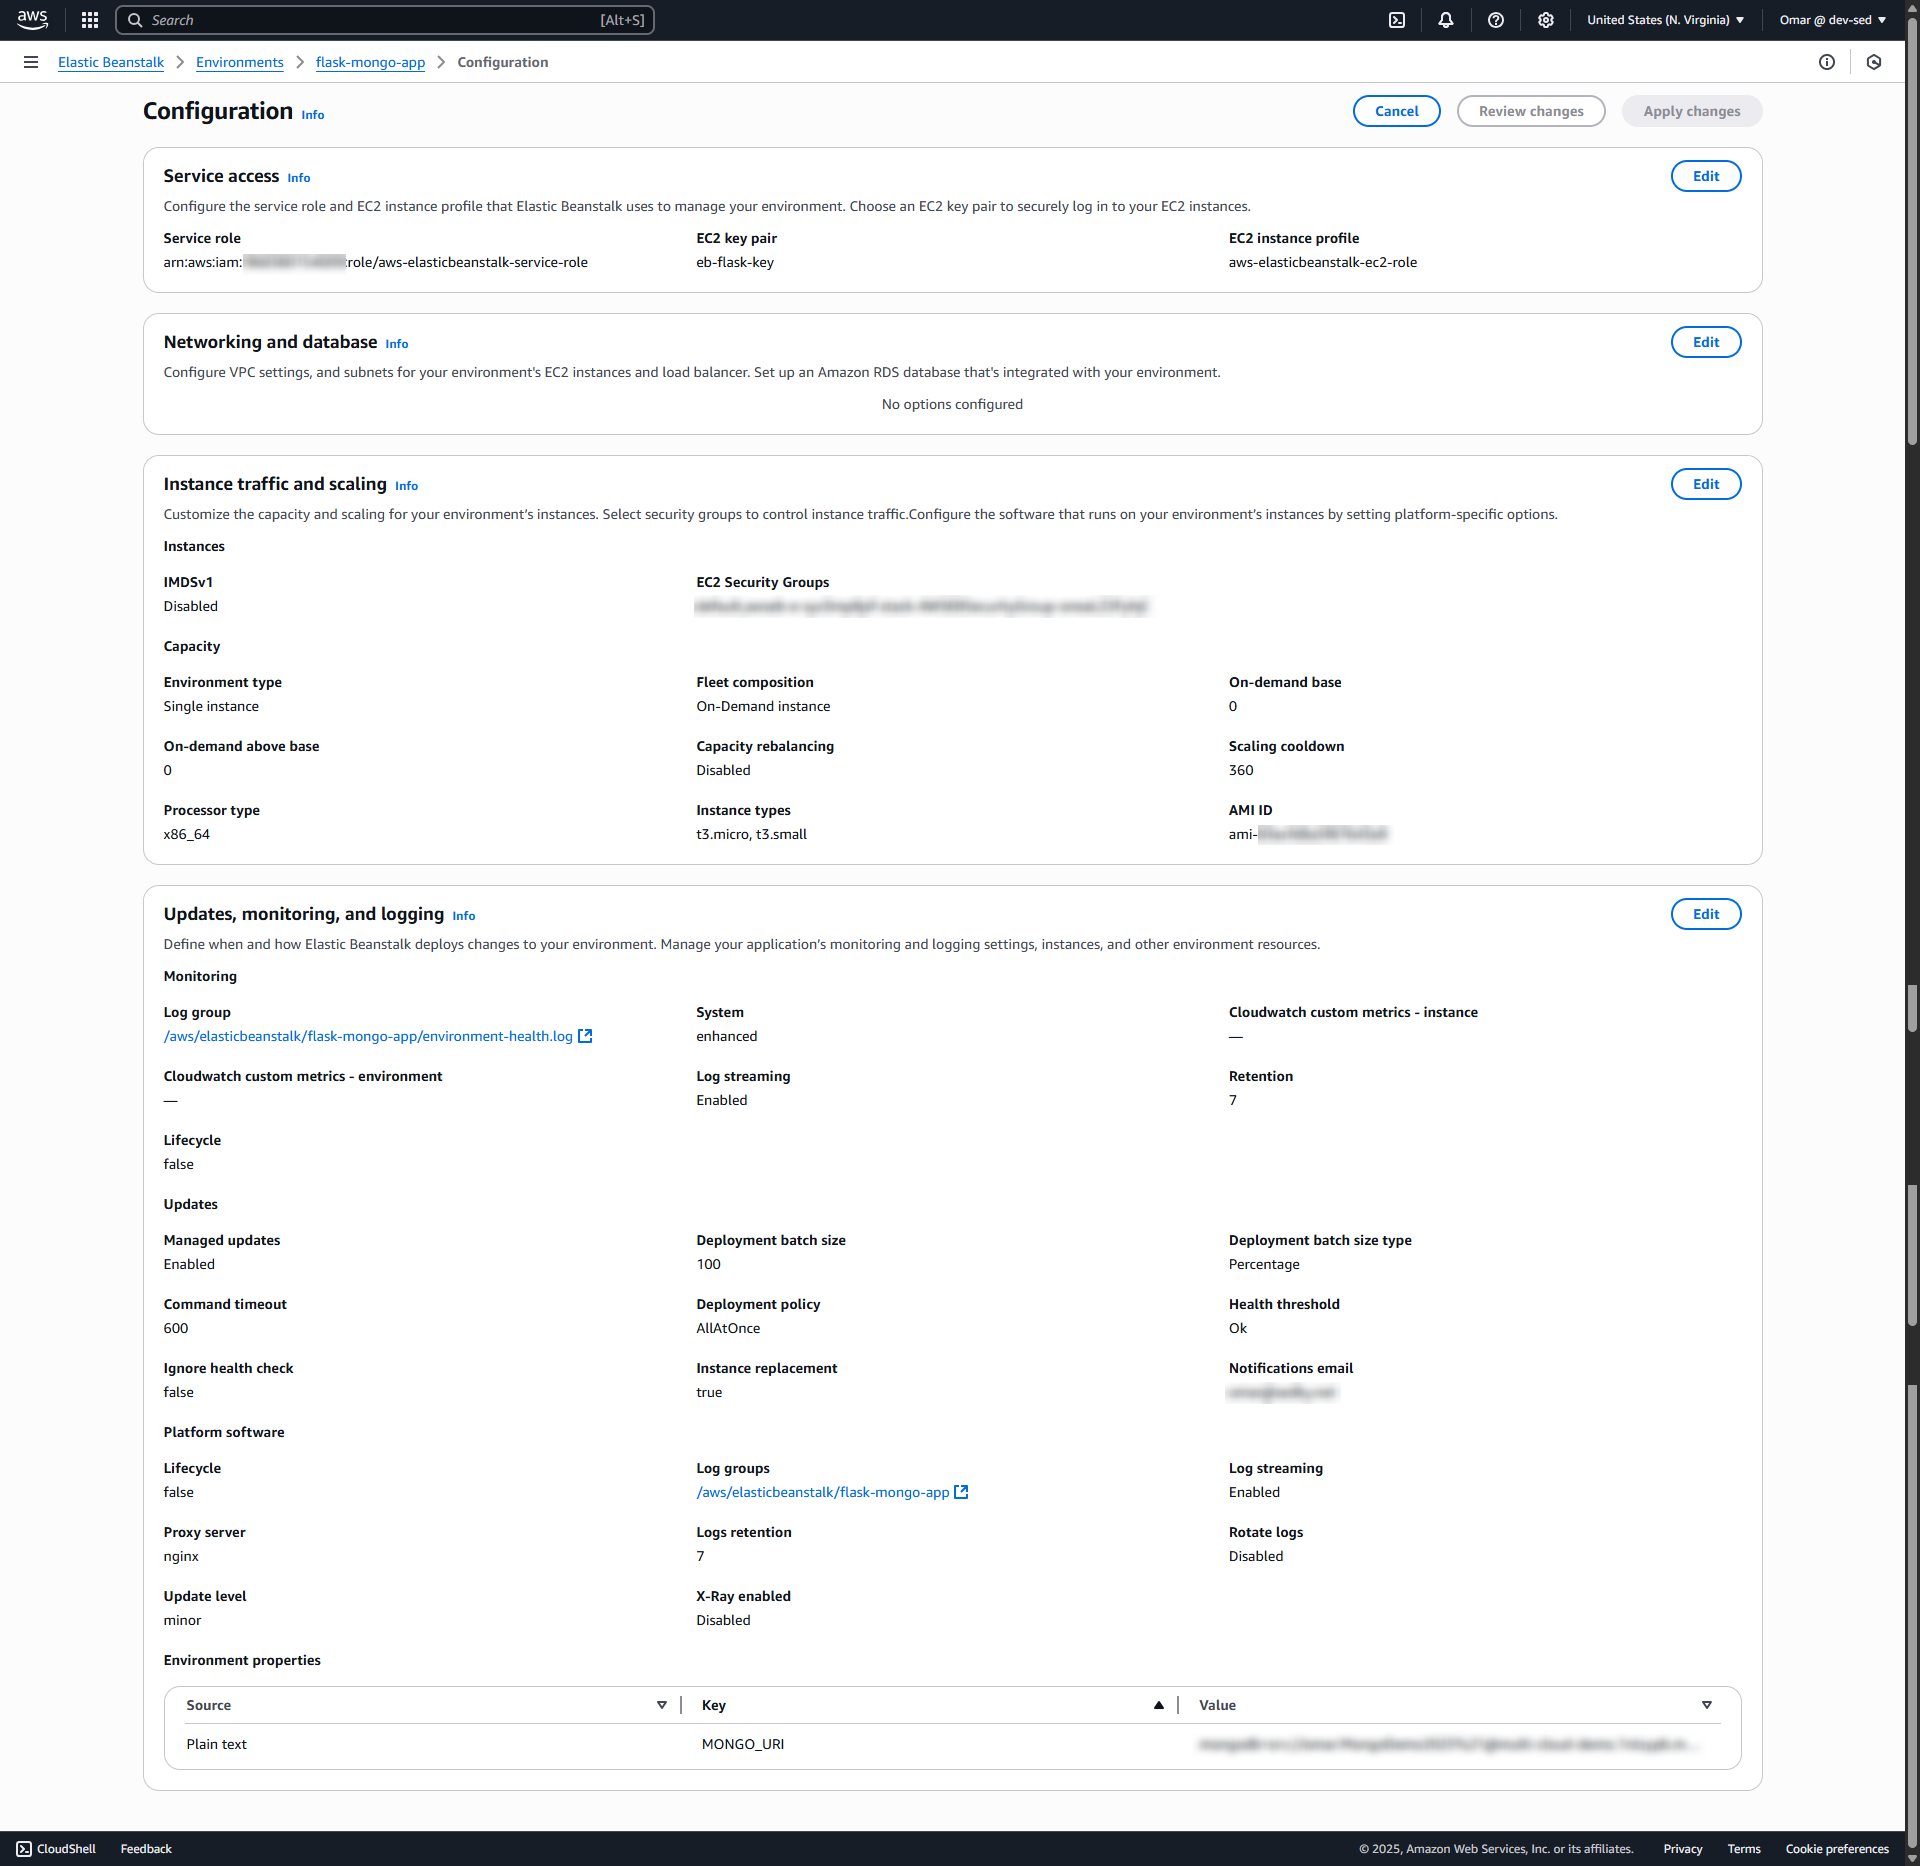Select the Command timeout value 600

176,1328
